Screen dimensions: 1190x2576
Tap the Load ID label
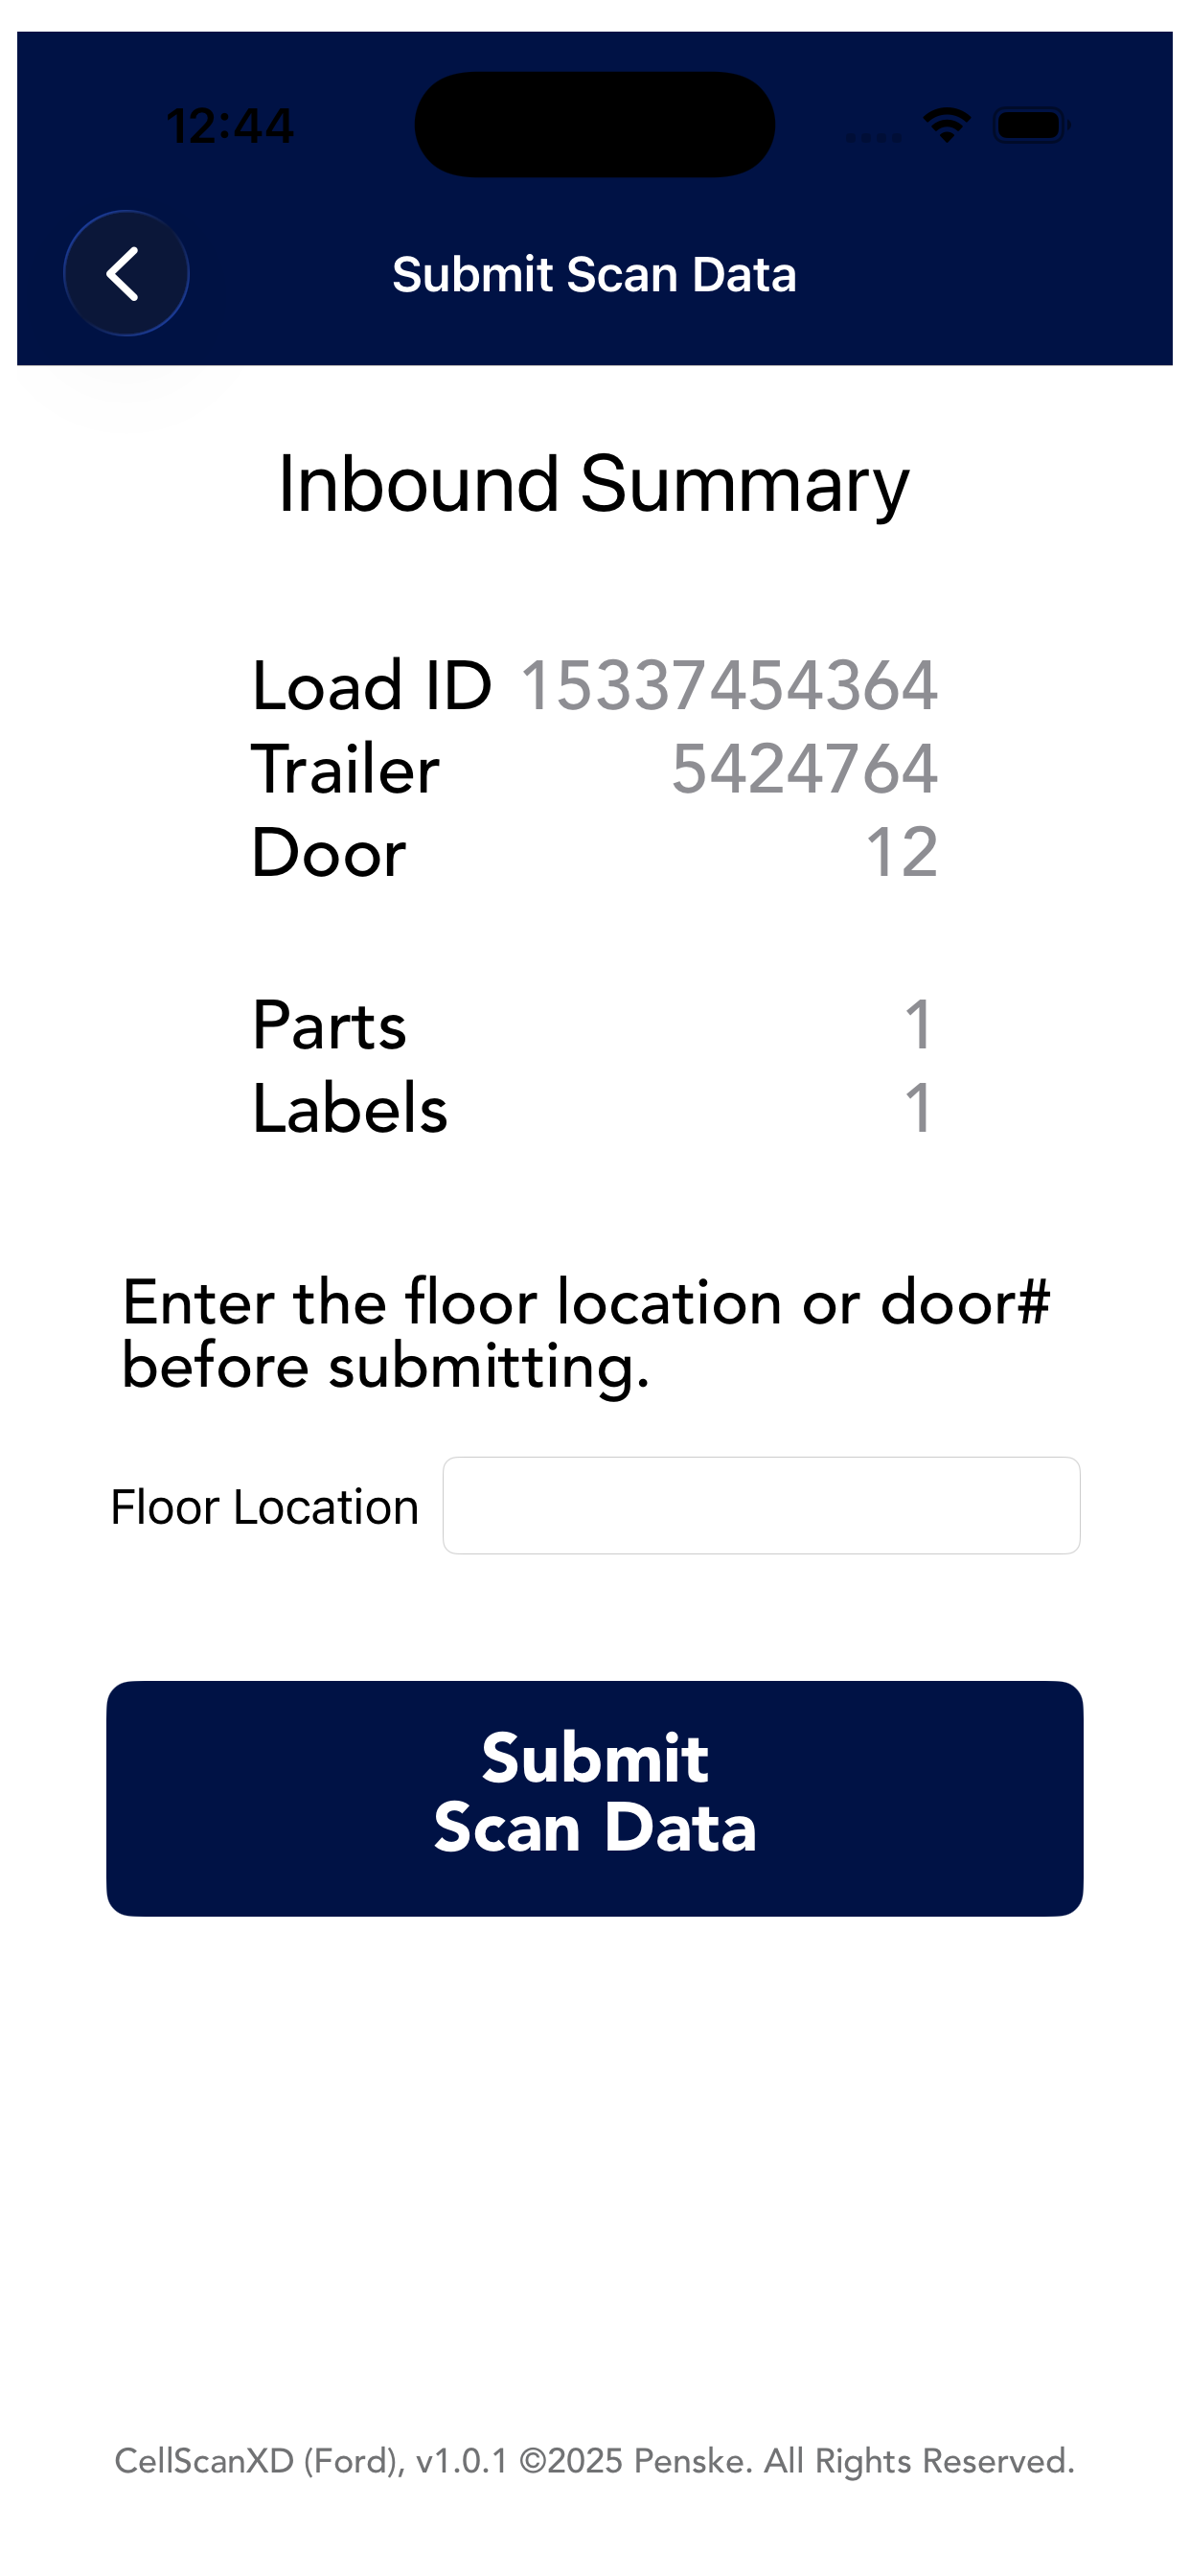(x=372, y=686)
